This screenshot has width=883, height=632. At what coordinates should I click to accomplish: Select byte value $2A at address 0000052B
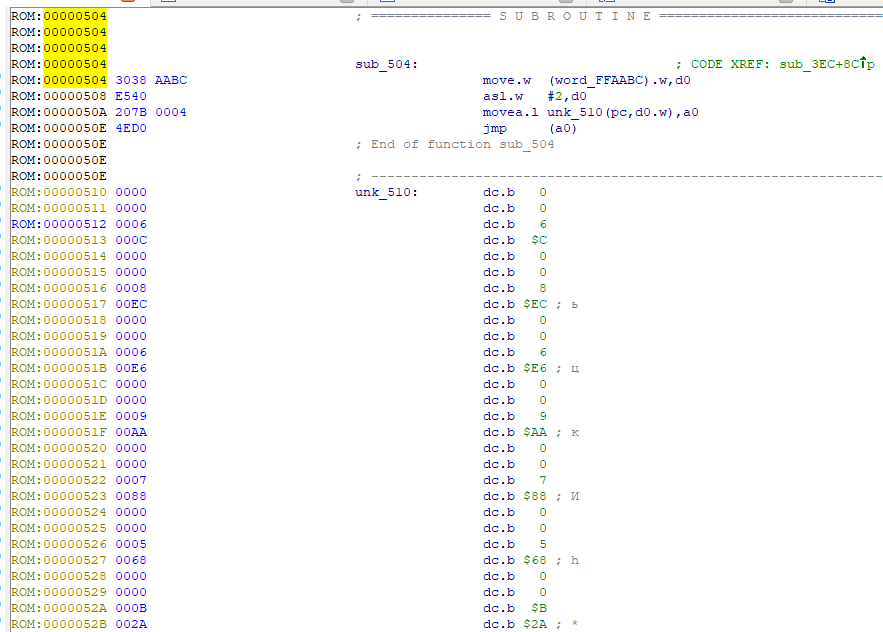[534, 624]
